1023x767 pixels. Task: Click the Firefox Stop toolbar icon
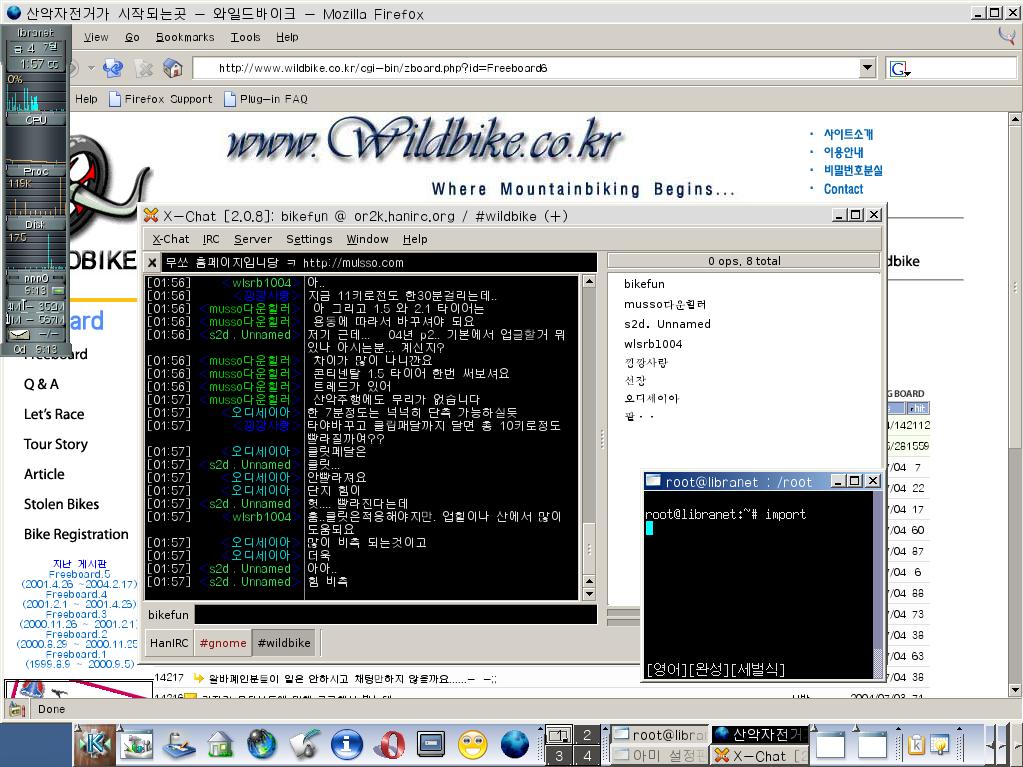point(143,68)
